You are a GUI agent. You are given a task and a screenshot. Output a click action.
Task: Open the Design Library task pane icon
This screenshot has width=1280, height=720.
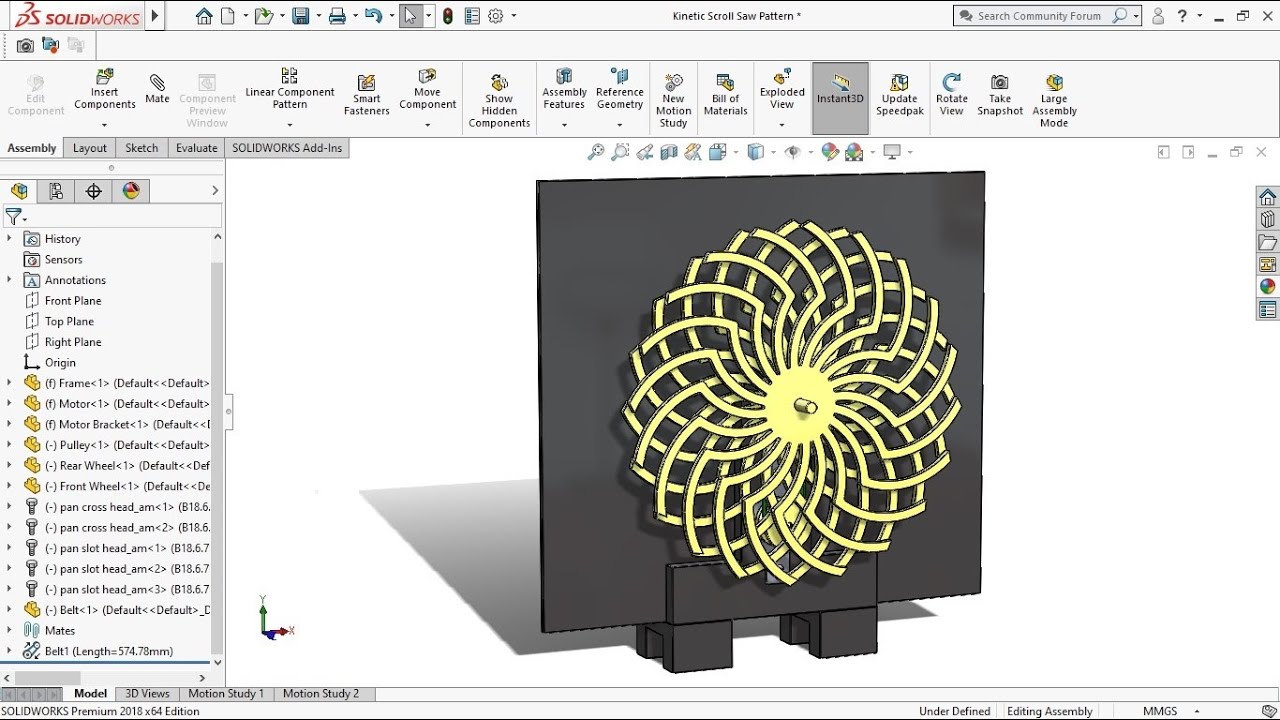[1267, 219]
